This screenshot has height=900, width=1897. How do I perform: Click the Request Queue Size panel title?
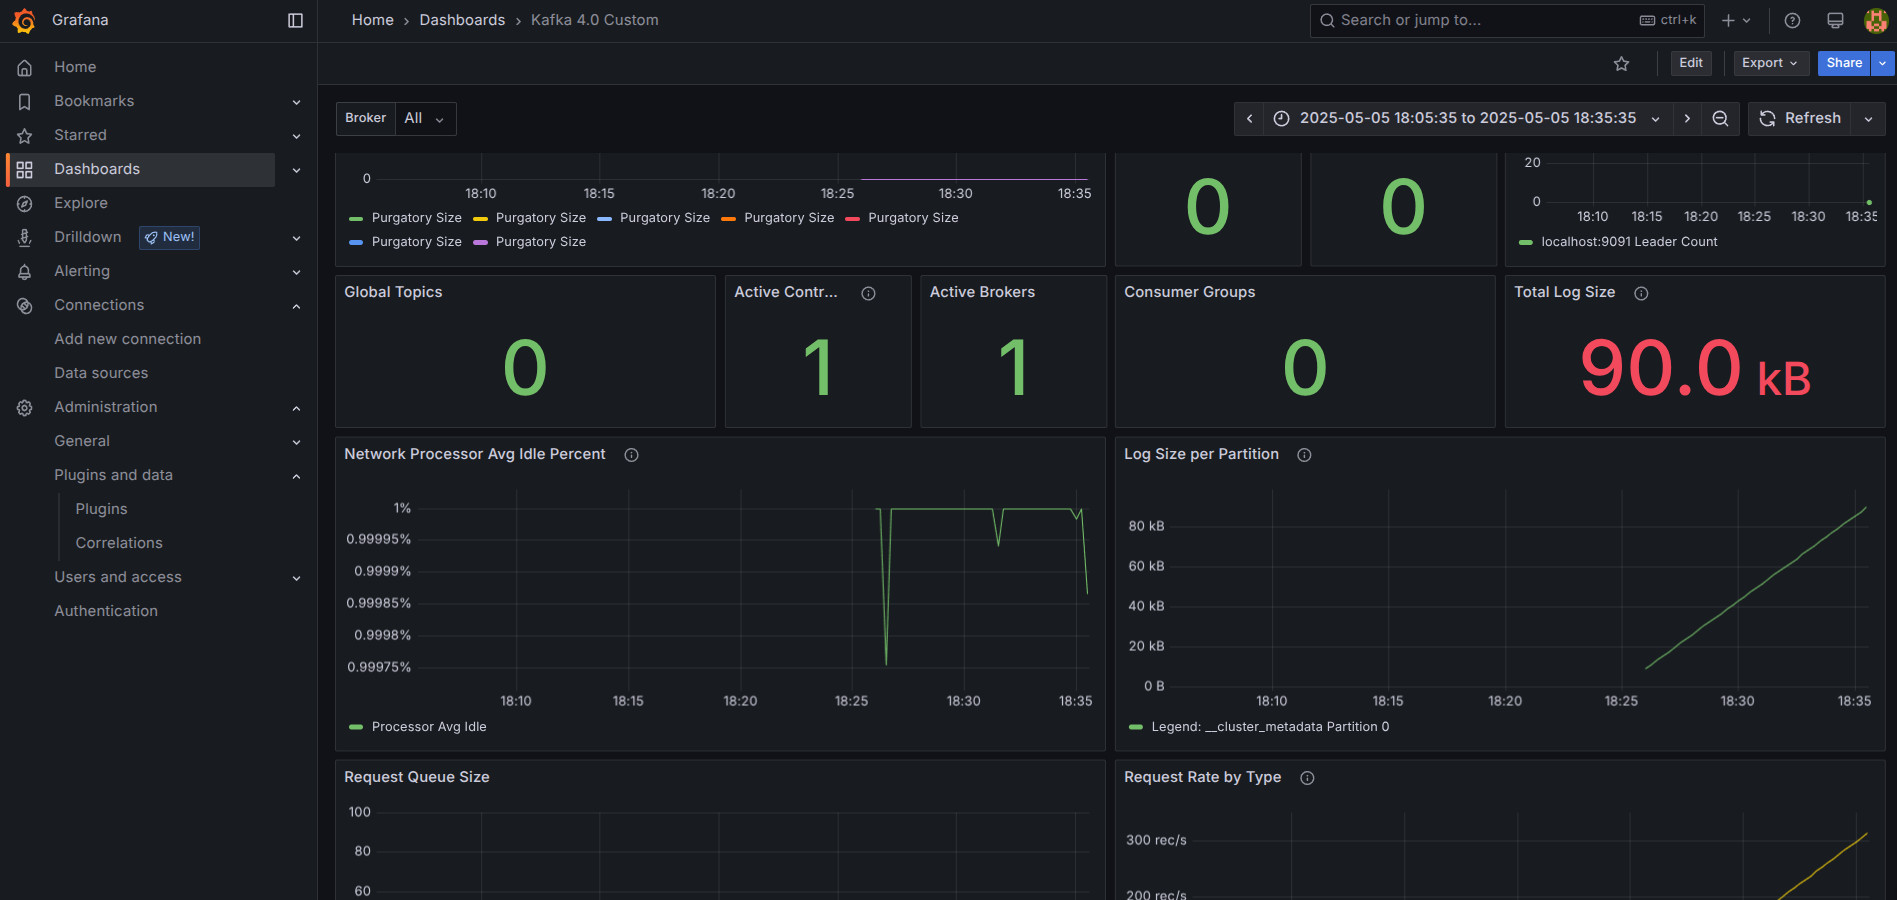pos(417,777)
